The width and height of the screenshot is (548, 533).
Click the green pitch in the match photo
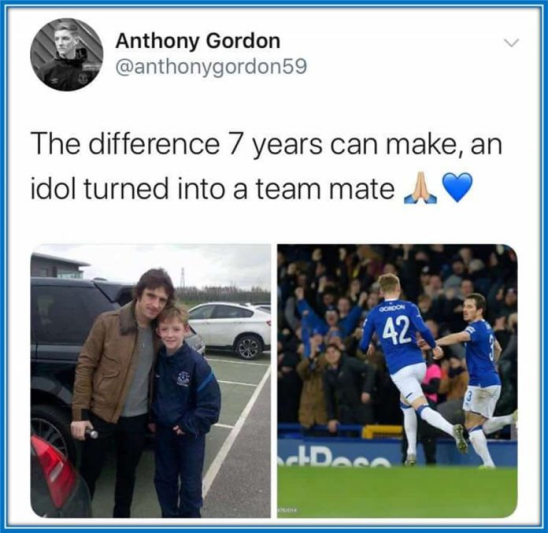tap(397, 492)
